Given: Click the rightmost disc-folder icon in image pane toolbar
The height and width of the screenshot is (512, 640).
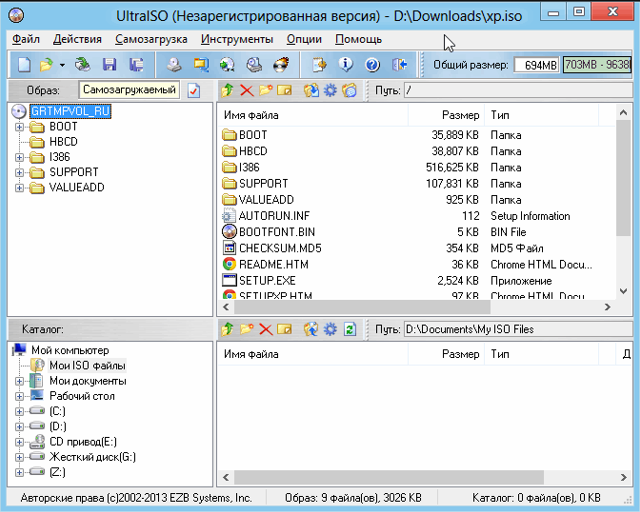Looking at the screenshot, I should (x=349, y=90).
